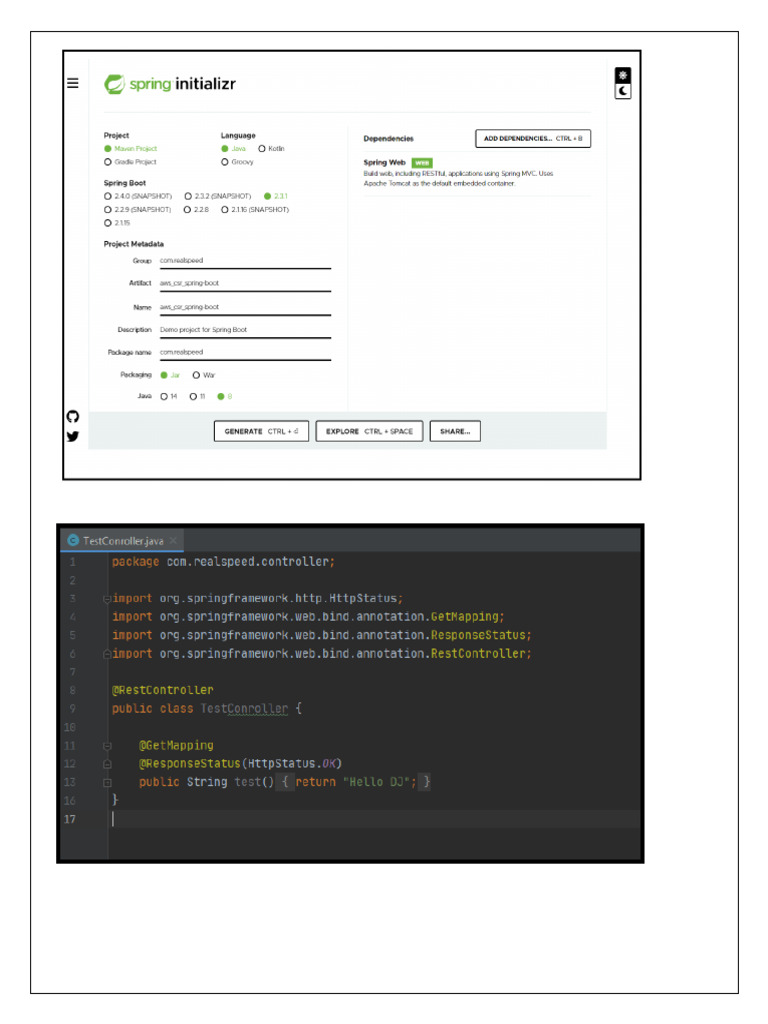The width and height of the screenshot is (768, 1024).
Task: Collapse the @GetMapping fold marker at line 11
Action: point(106,746)
